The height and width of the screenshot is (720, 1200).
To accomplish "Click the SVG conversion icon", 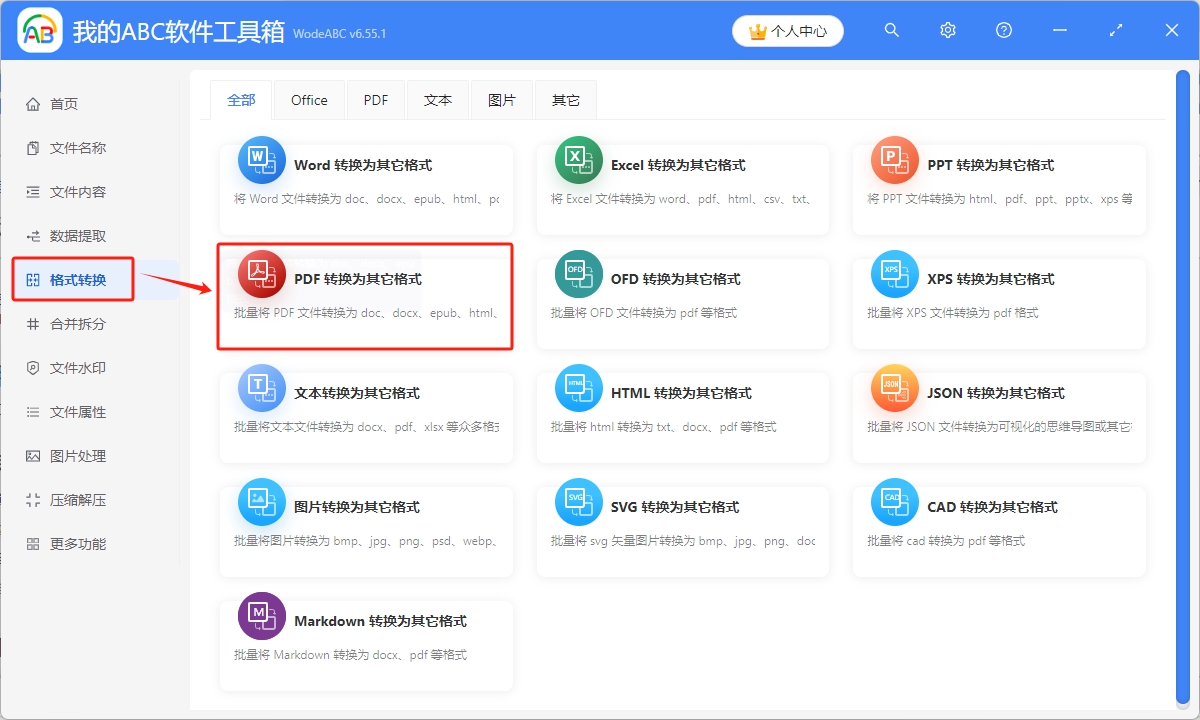I will click(x=578, y=502).
